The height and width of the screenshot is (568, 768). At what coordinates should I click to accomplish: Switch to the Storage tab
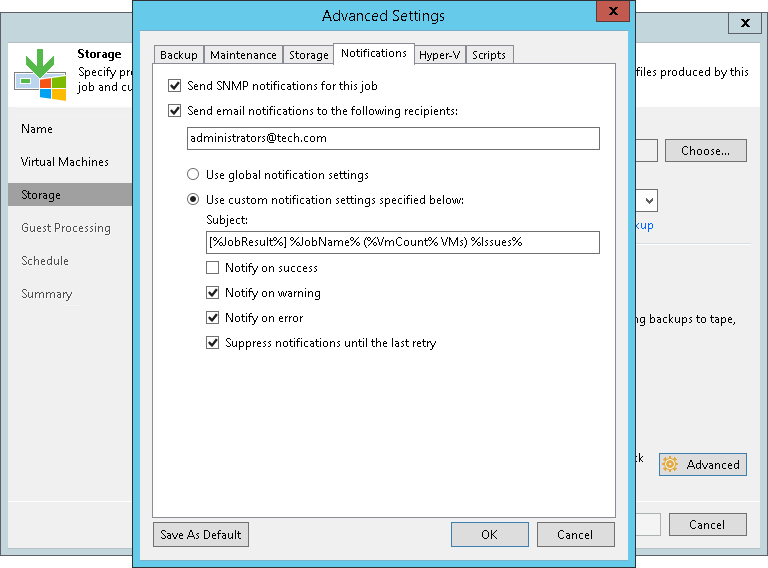click(x=309, y=55)
